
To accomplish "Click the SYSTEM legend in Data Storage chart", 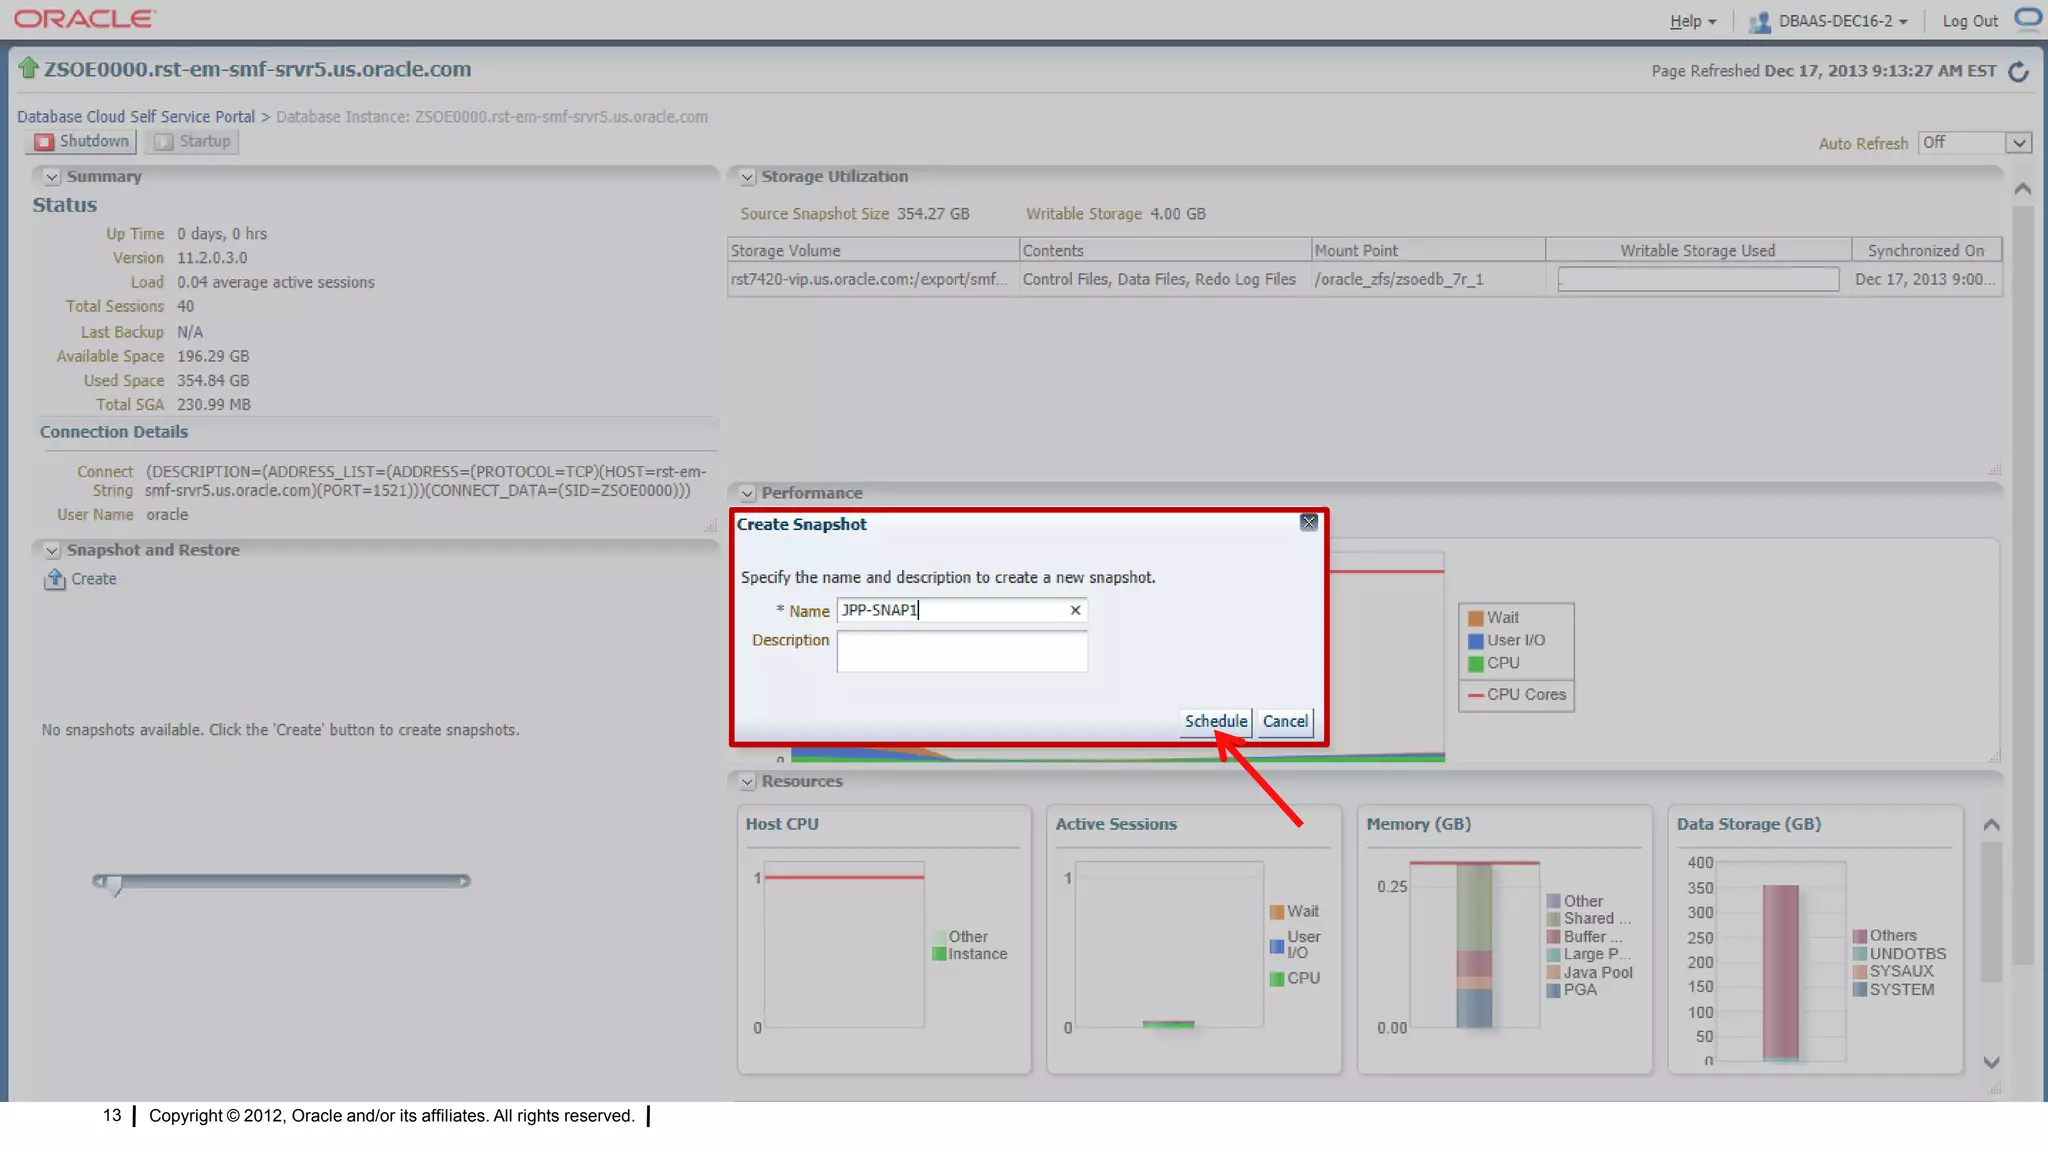I will point(1893,990).
